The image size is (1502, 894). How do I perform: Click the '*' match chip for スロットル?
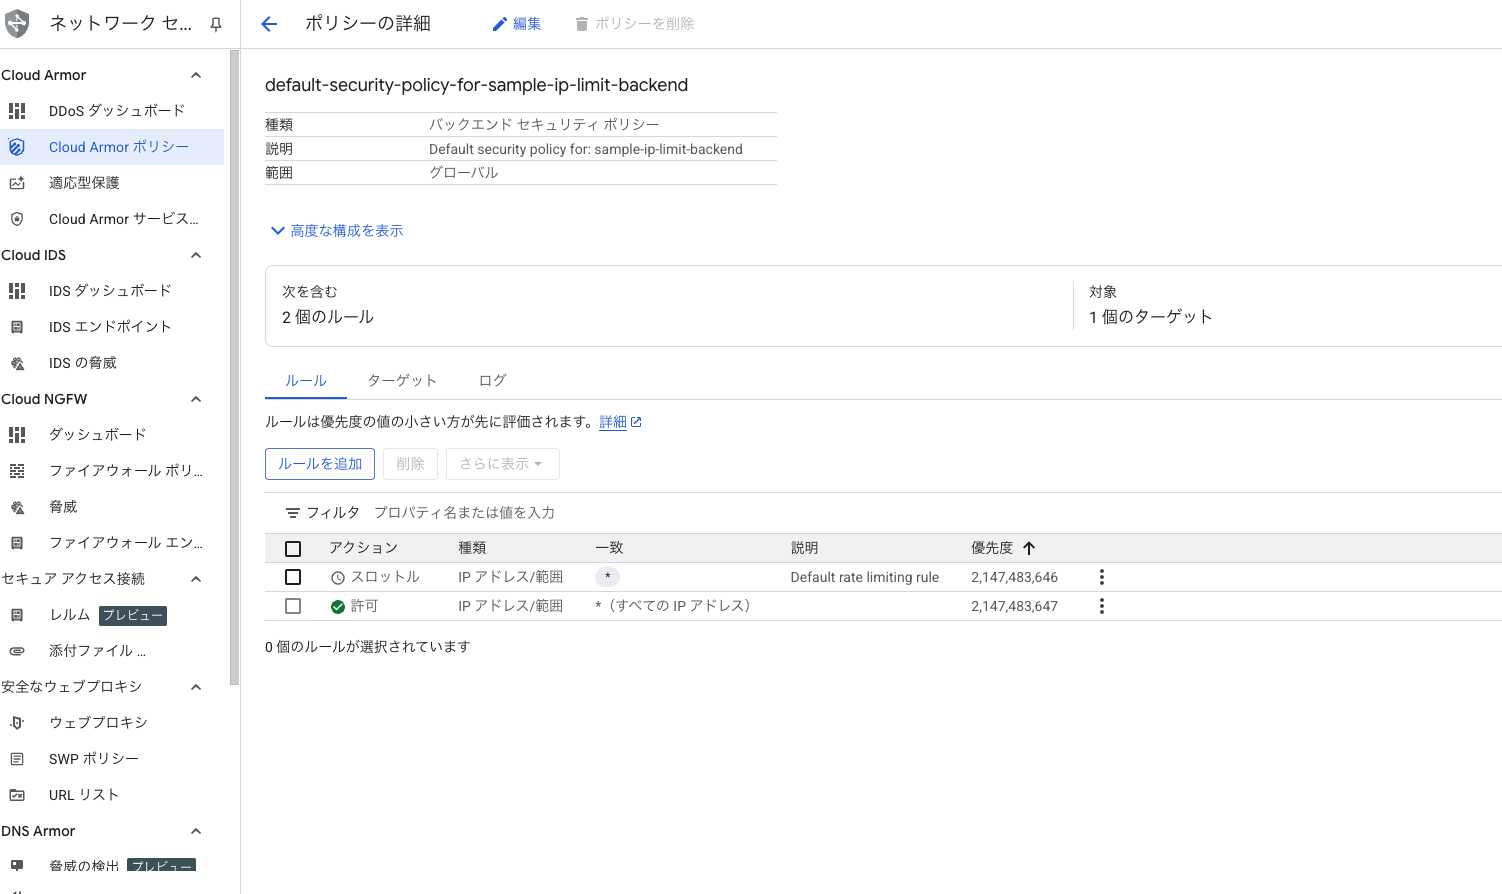pyautogui.click(x=607, y=577)
